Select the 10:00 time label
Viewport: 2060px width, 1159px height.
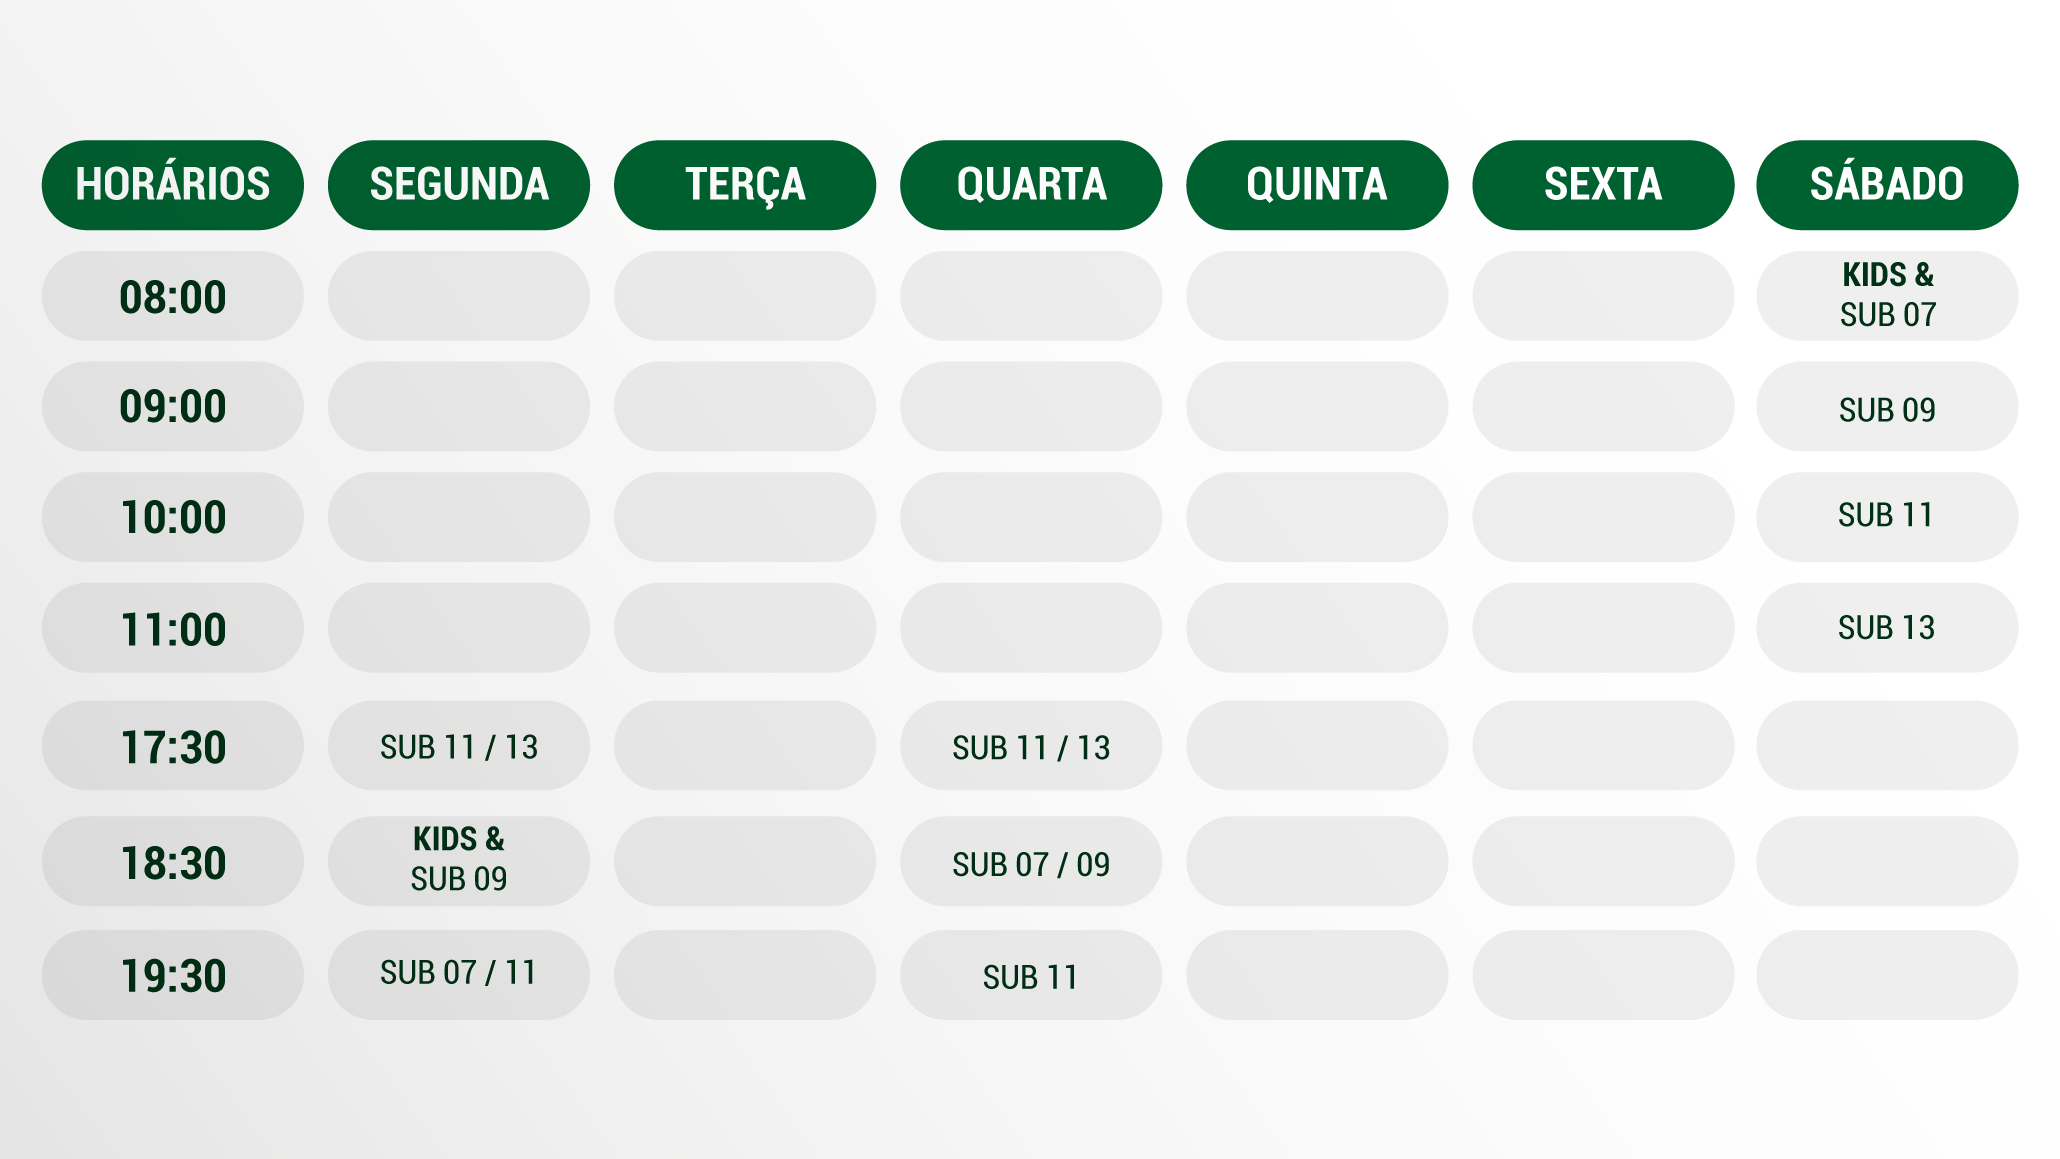(172, 517)
